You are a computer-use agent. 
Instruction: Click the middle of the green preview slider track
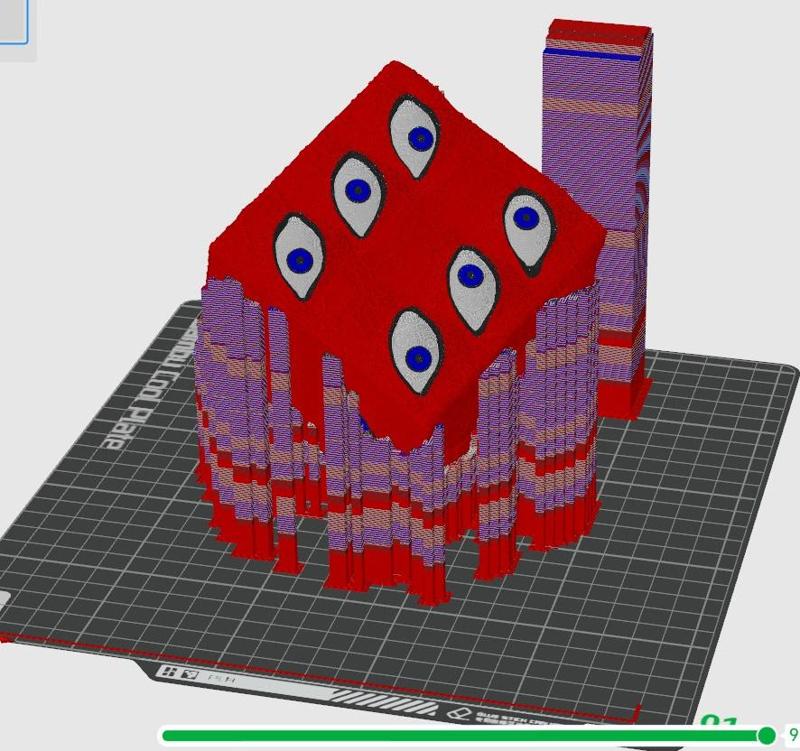click(x=464, y=735)
